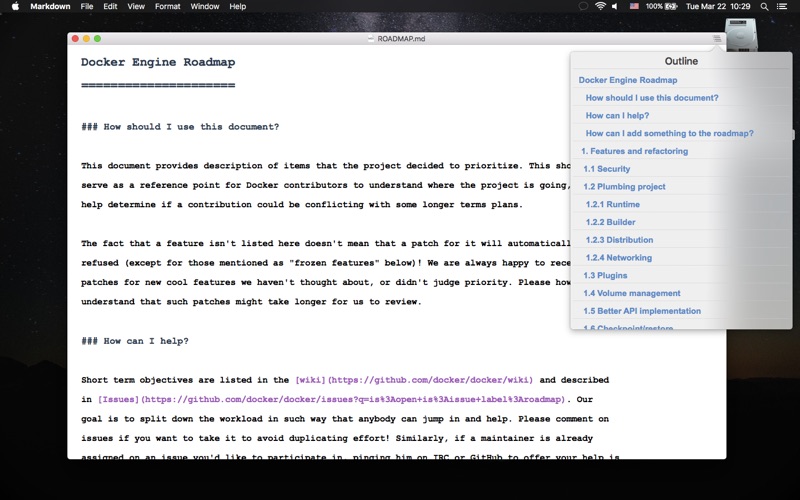
Task: Select '1.2 Plumbing project' outline entry
Action: click(x=624, y=187)
